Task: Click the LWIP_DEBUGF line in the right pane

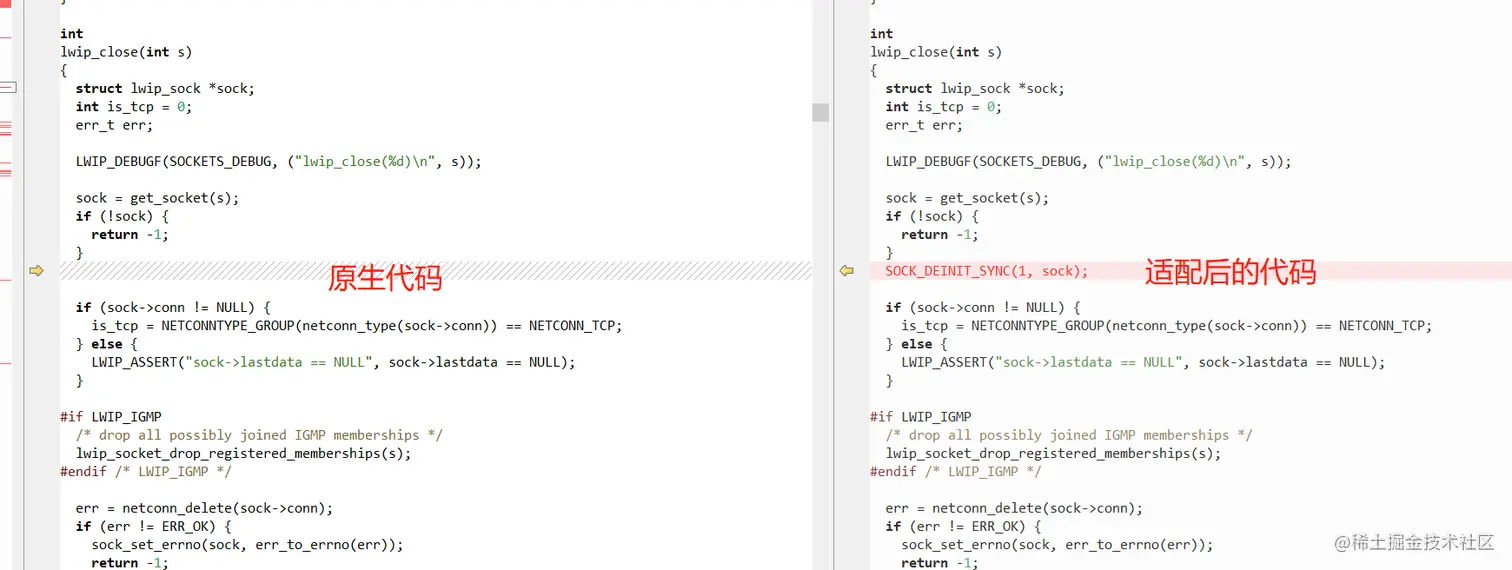Action: [x=1089, y=161]
